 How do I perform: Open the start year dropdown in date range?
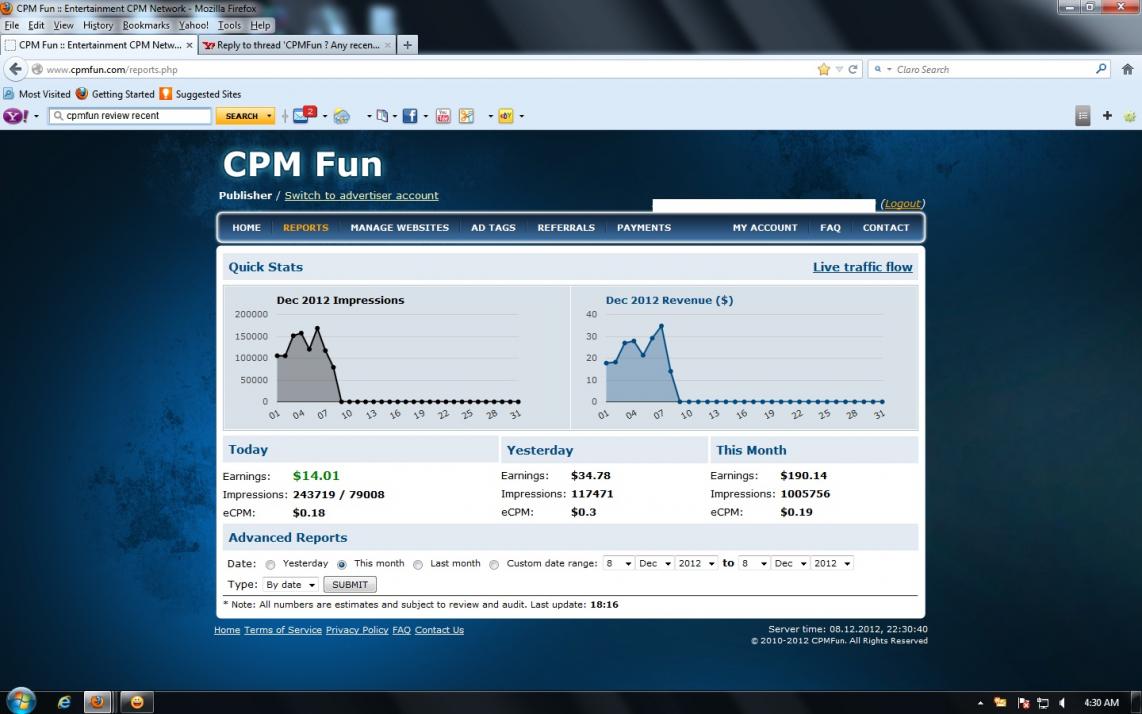coord(697,563)
